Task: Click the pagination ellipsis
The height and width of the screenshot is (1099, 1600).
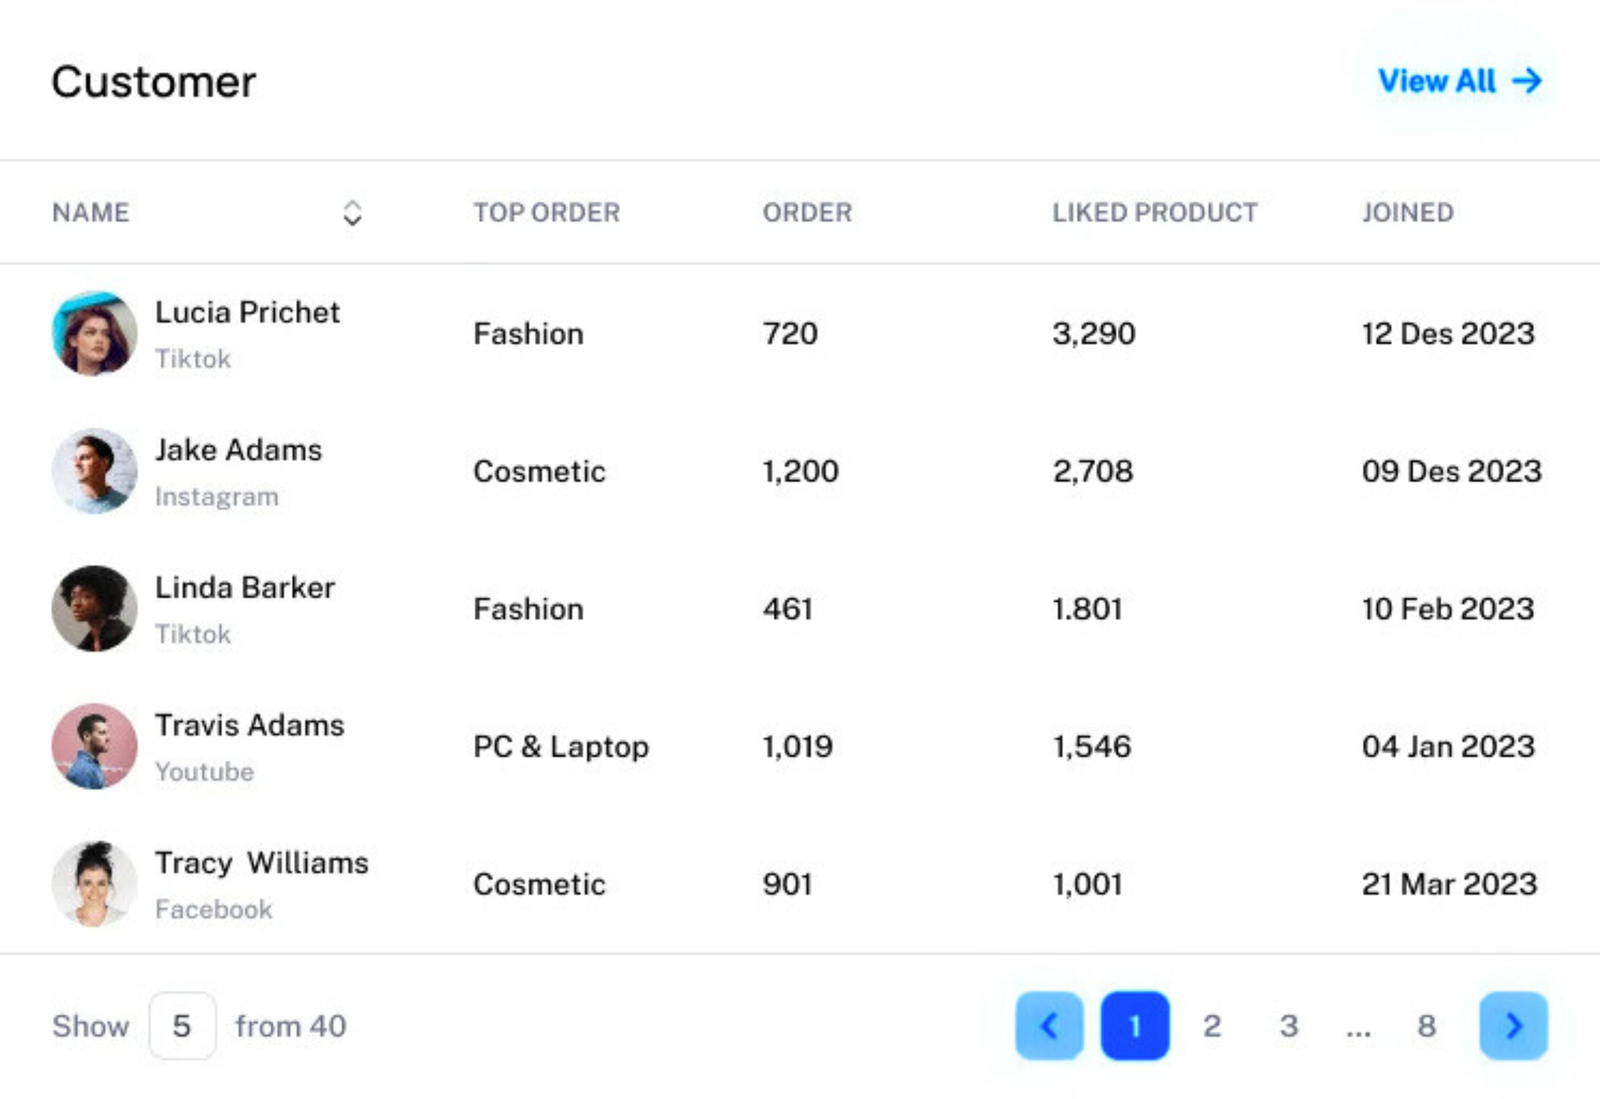Action: 1358,1028
